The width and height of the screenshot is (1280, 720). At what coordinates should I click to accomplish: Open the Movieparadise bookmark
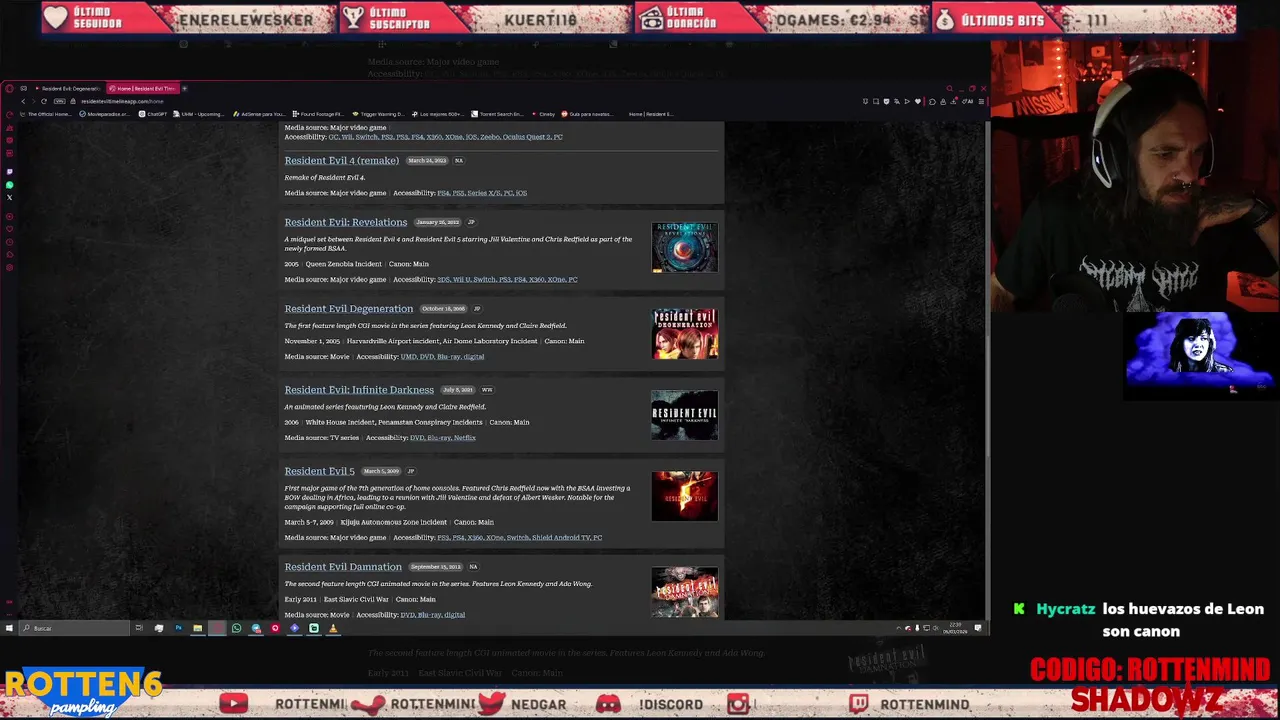click(x=104, y=114)
